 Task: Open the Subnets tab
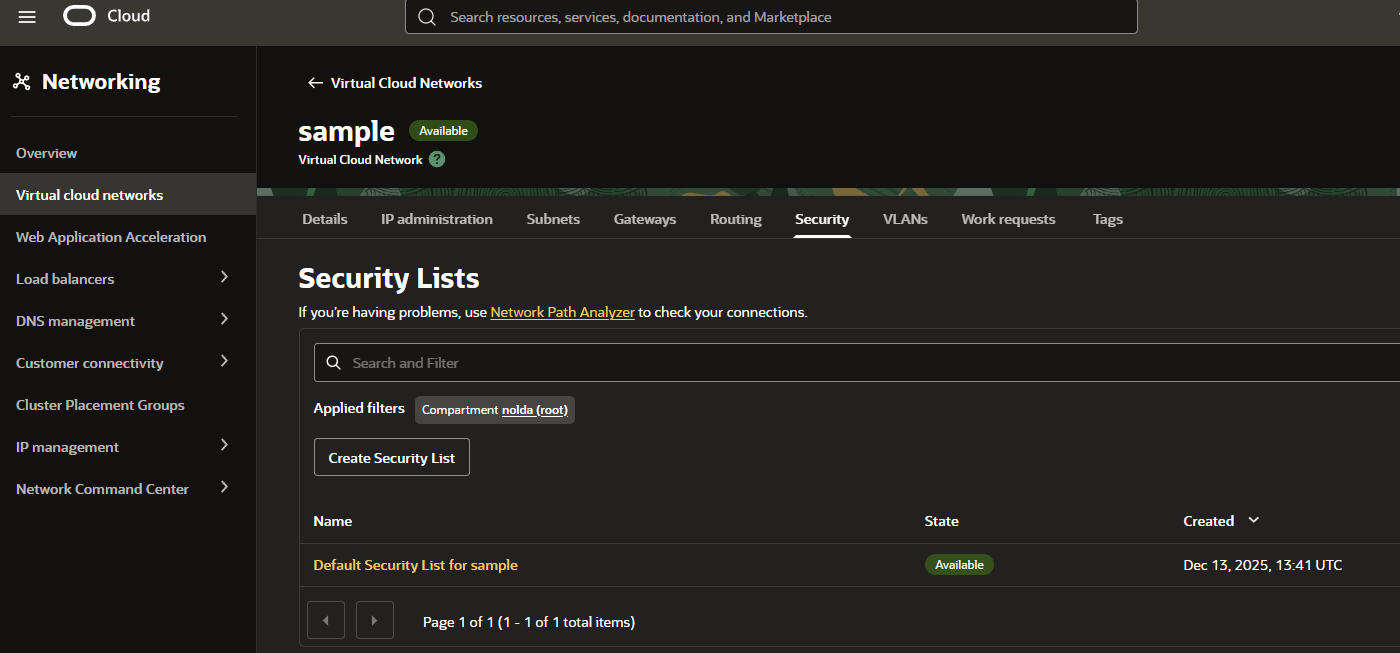click(553, 219)
